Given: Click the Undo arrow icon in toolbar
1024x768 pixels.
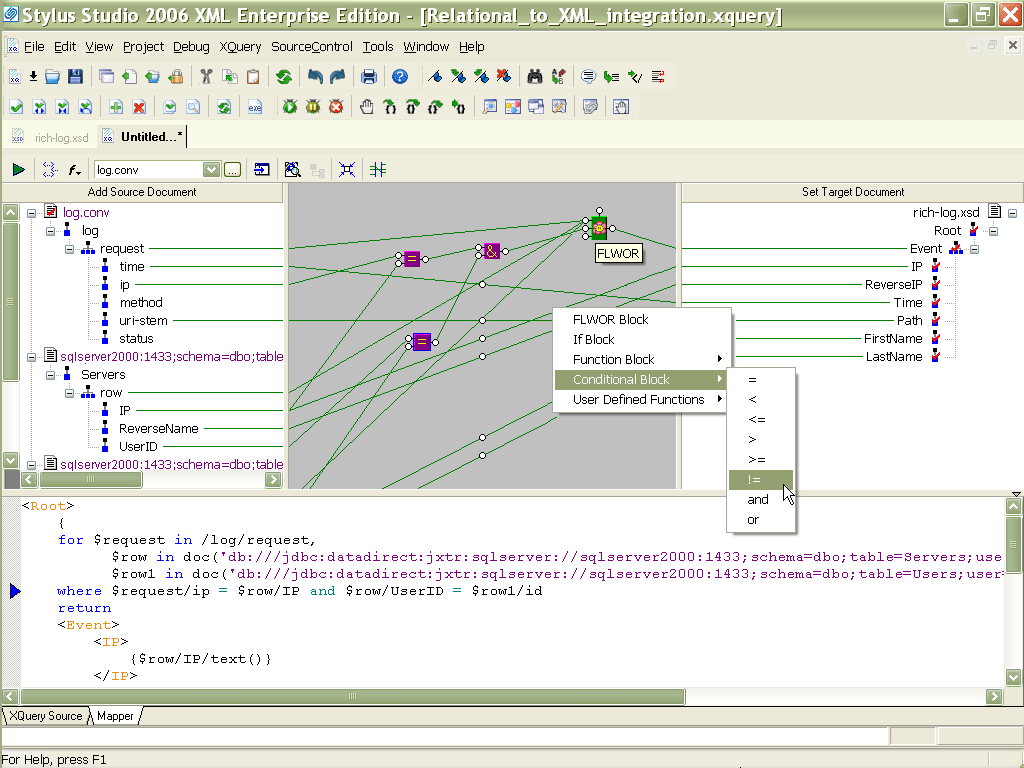Looking at the screenshot, I should click(x=315, y=77).
